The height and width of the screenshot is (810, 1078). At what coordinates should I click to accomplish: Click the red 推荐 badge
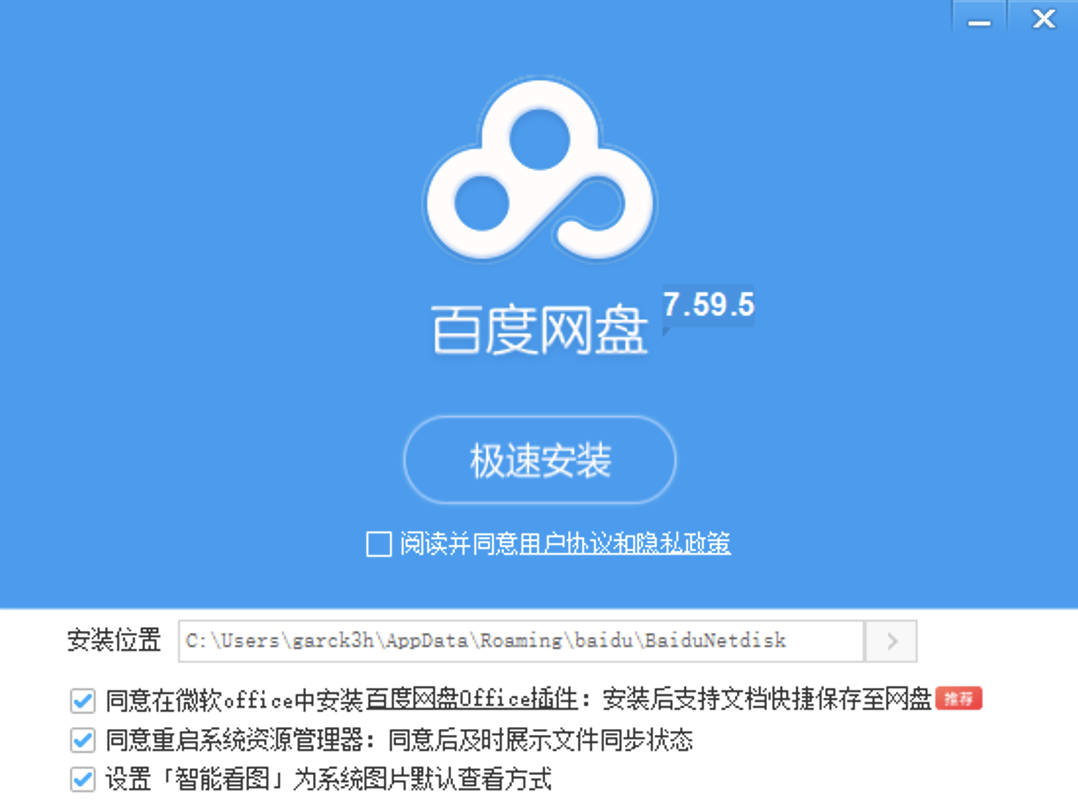[x=958, y=699]
